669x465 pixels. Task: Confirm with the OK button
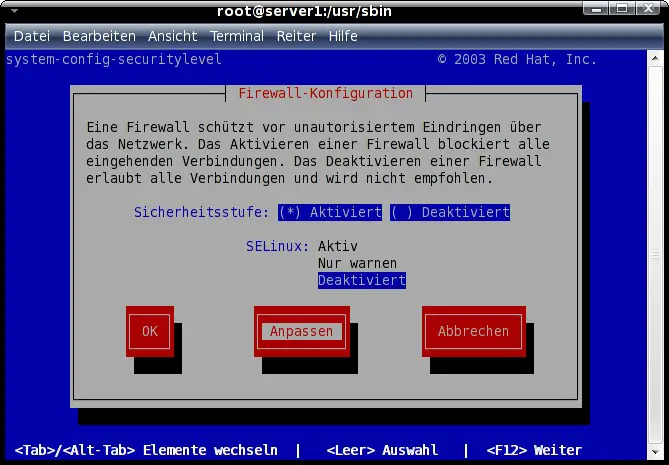coord(150,331)
